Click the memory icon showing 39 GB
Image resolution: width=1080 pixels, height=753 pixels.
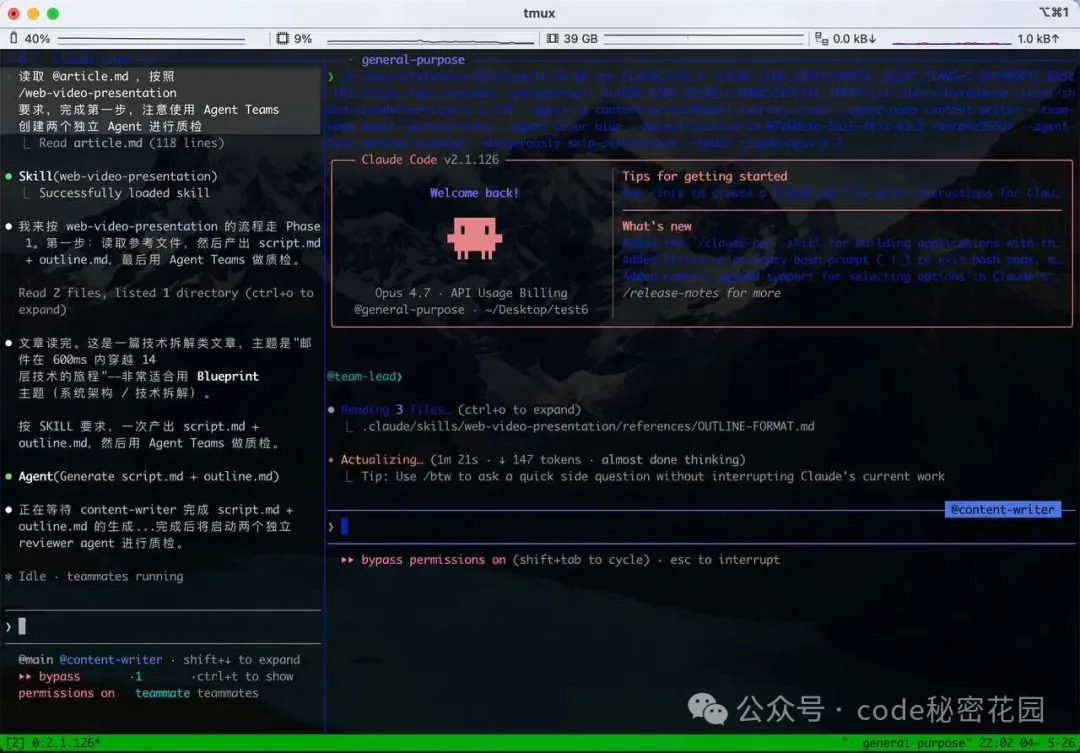552,39
